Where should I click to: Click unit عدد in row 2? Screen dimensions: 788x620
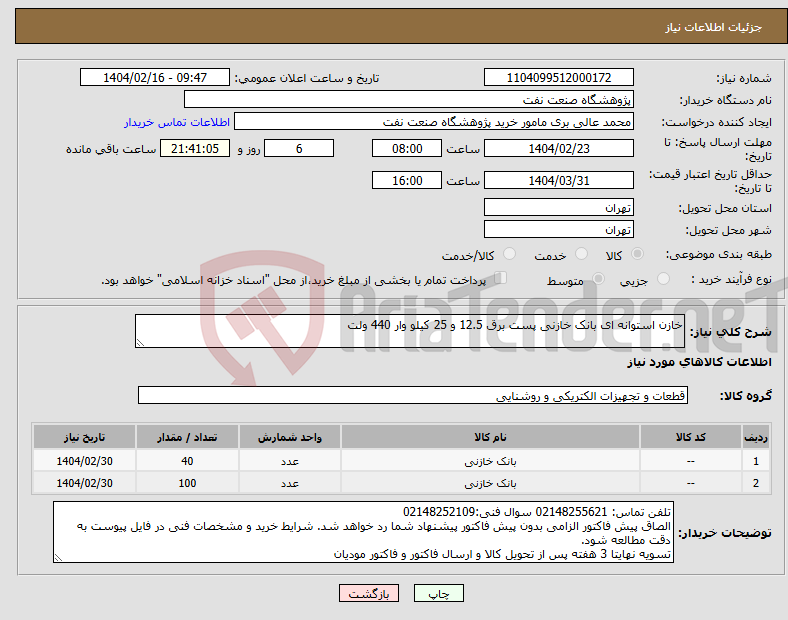point(290,483)
